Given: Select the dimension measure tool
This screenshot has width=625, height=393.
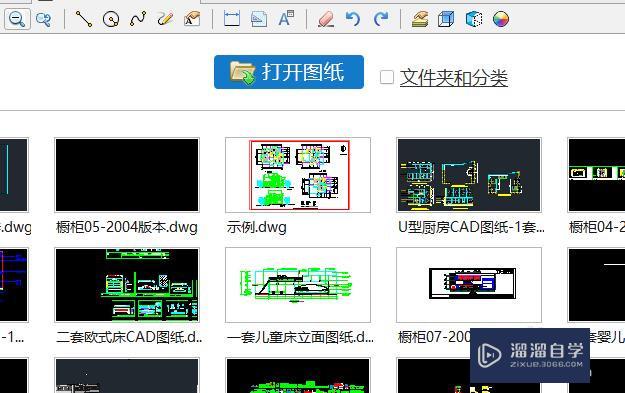Looking at the screenshot, I should 232,19.
